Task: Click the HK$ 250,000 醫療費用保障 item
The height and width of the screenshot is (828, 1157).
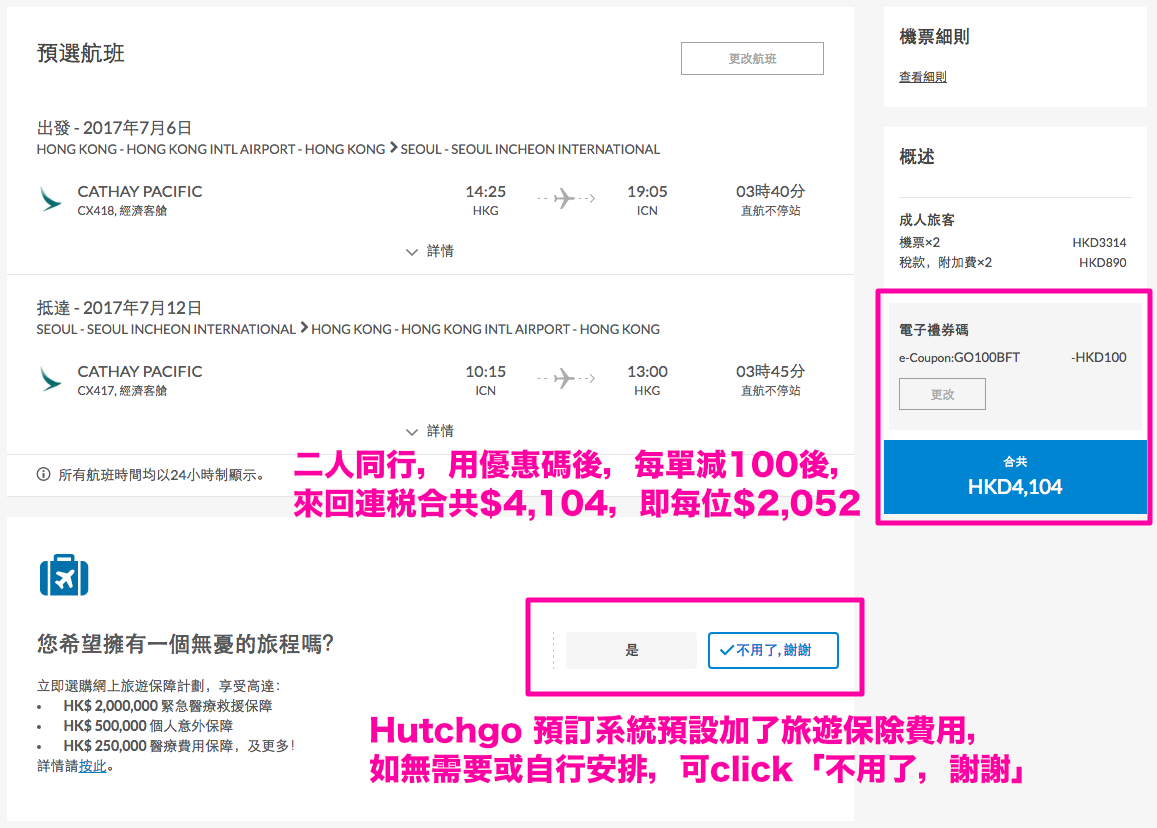Action: click(179, 746)
